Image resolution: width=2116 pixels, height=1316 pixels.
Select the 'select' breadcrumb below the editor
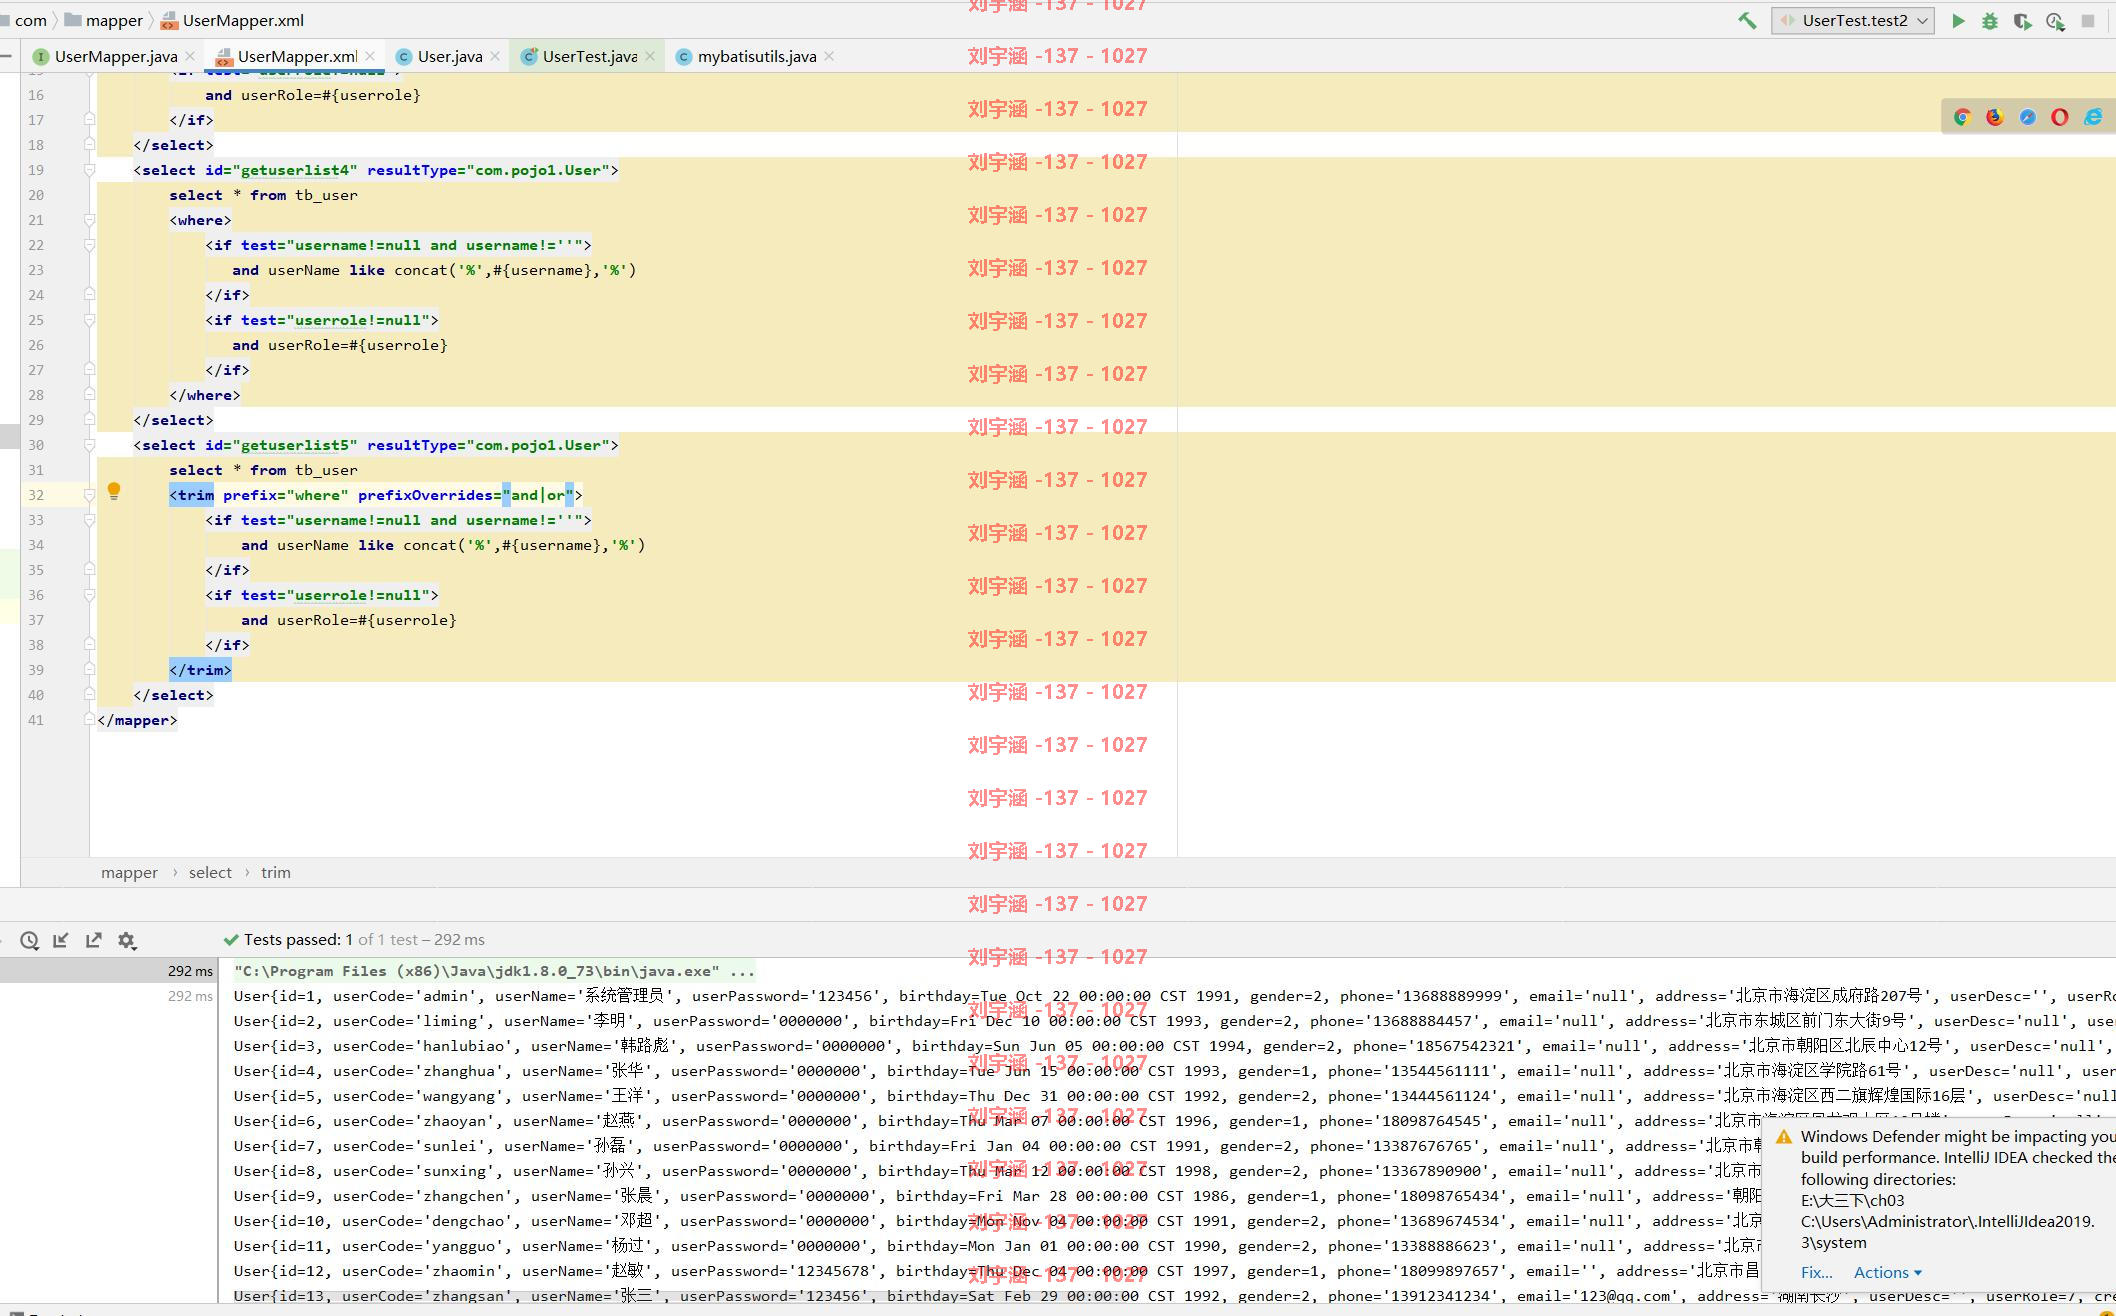210,872
